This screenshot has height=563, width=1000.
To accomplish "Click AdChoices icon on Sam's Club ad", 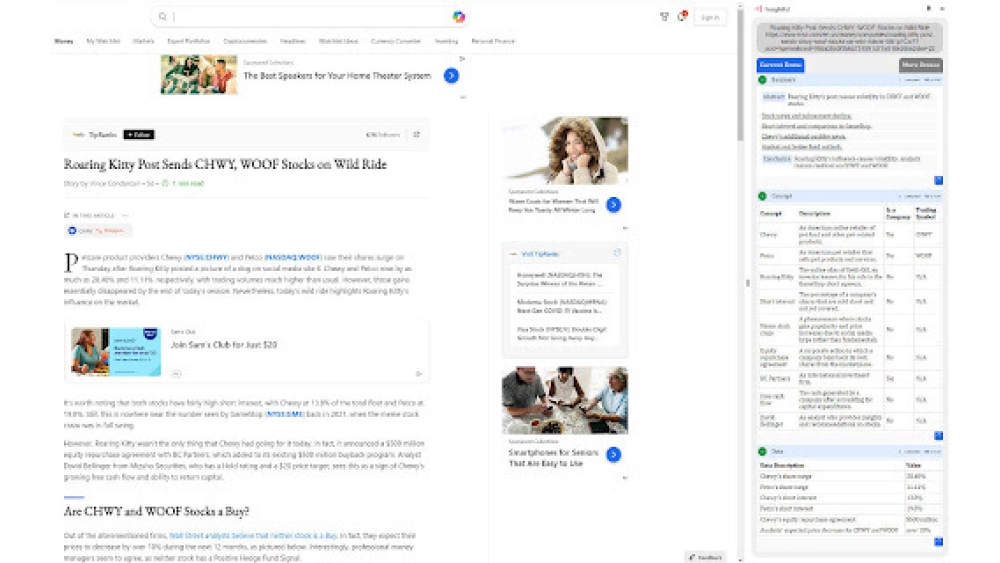I will pyautogui.click(x=419, y=374).
